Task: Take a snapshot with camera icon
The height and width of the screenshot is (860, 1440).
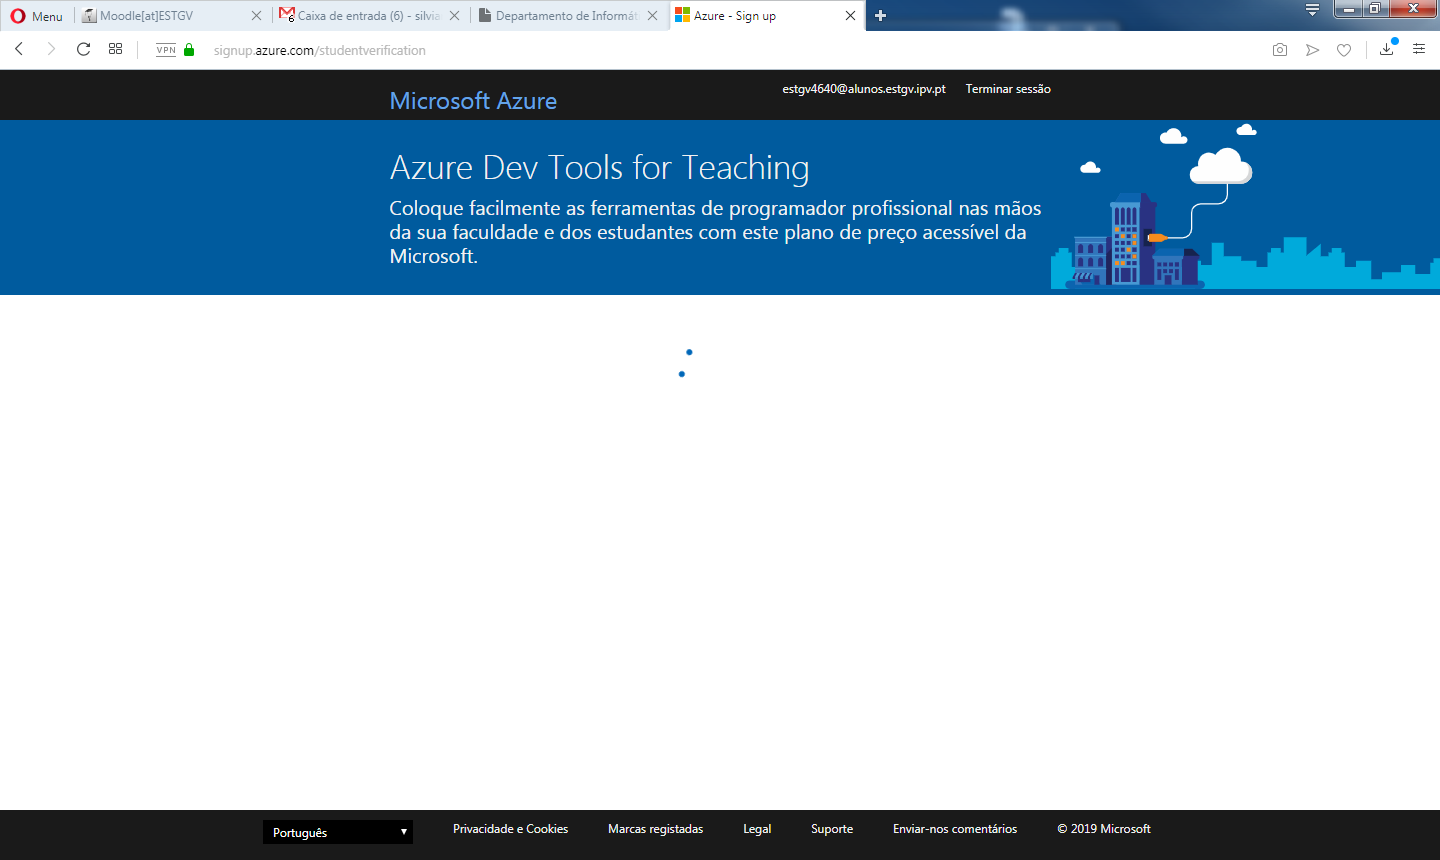Action: pos(1279,50)
